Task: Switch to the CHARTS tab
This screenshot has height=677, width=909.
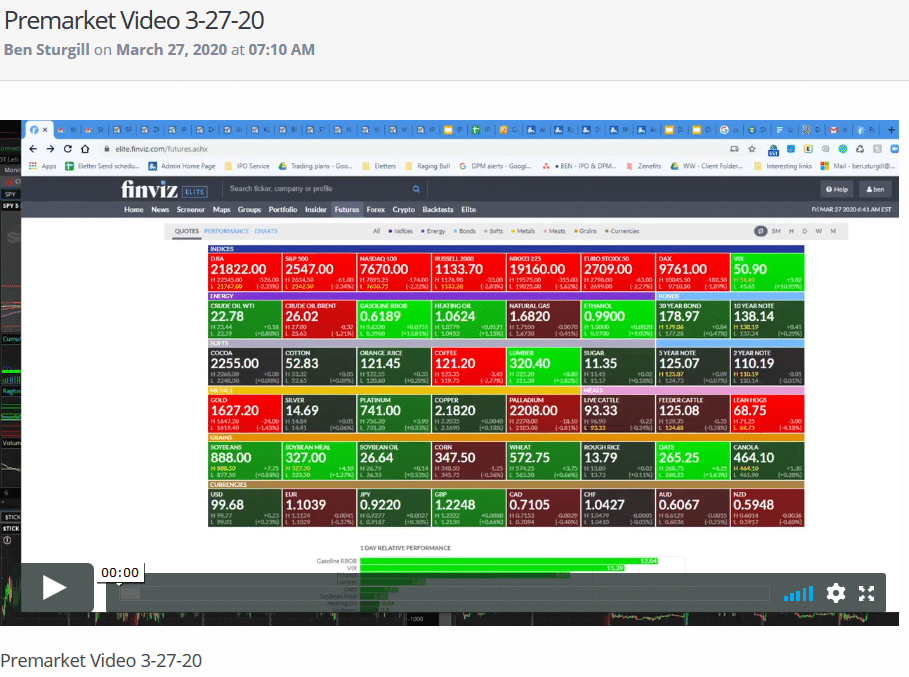Action: point(266,231)
